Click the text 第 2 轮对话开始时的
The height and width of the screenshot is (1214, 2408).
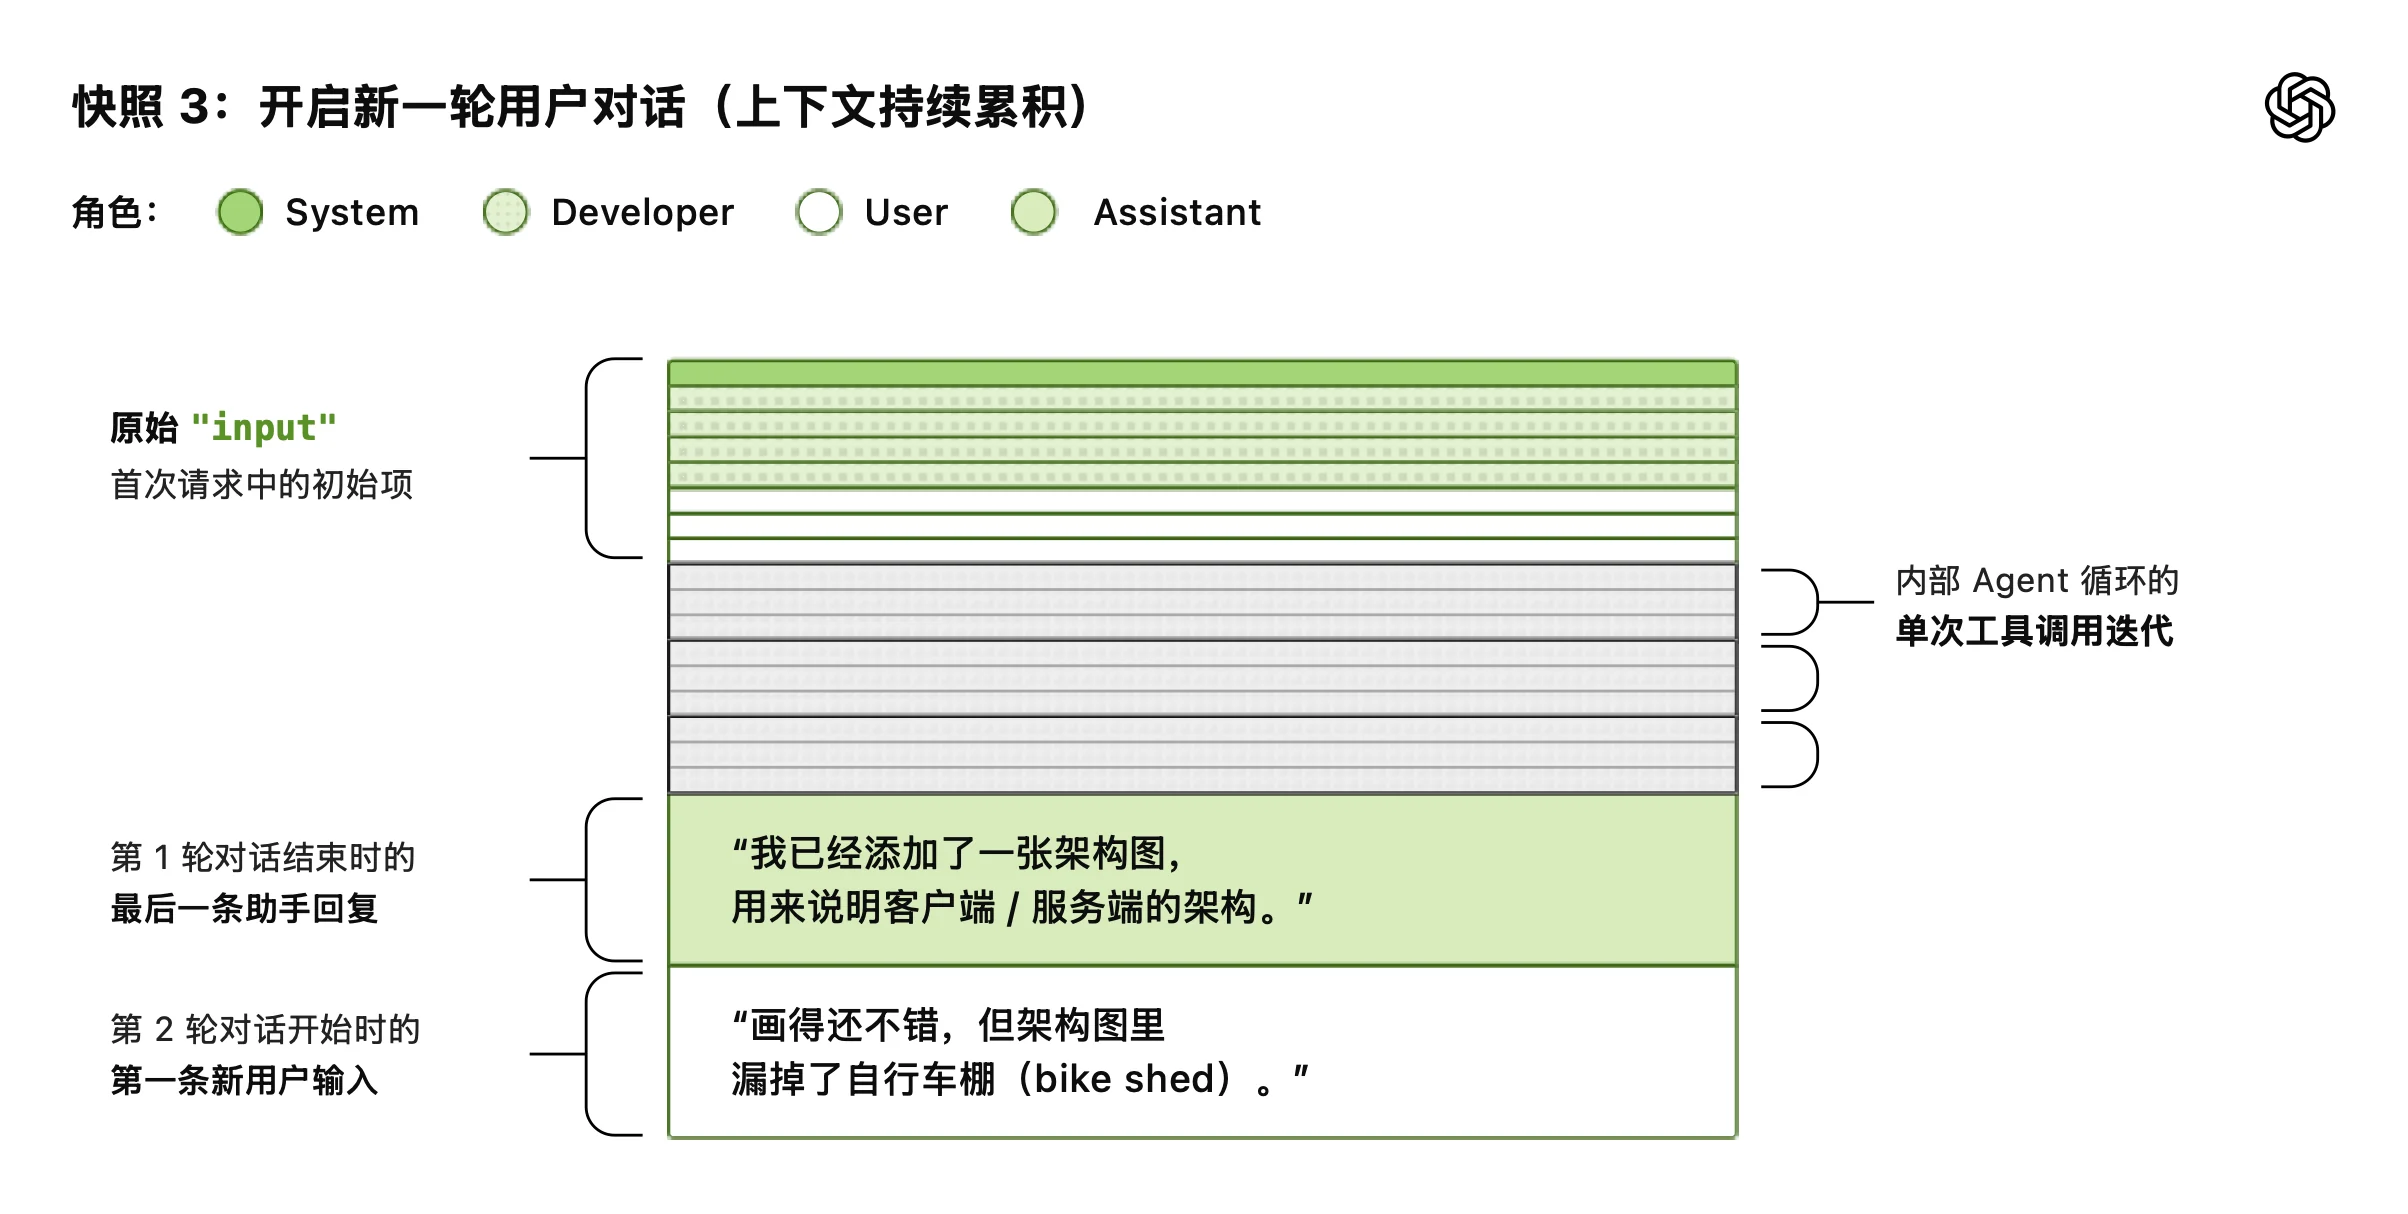tap(265, 1029)
